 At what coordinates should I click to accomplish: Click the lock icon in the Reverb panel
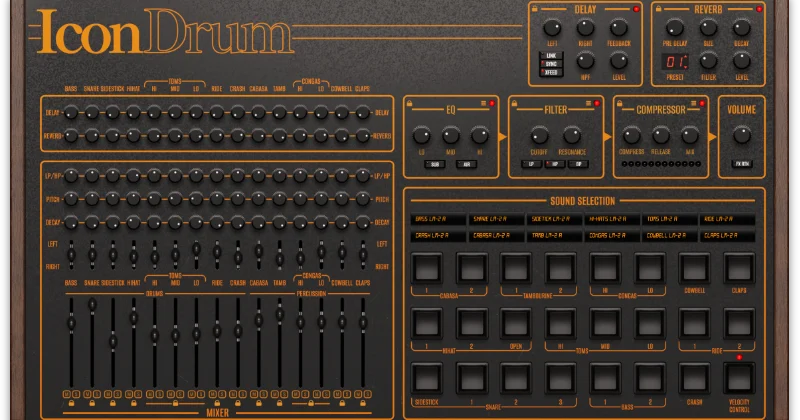click(x=659, y=9)
